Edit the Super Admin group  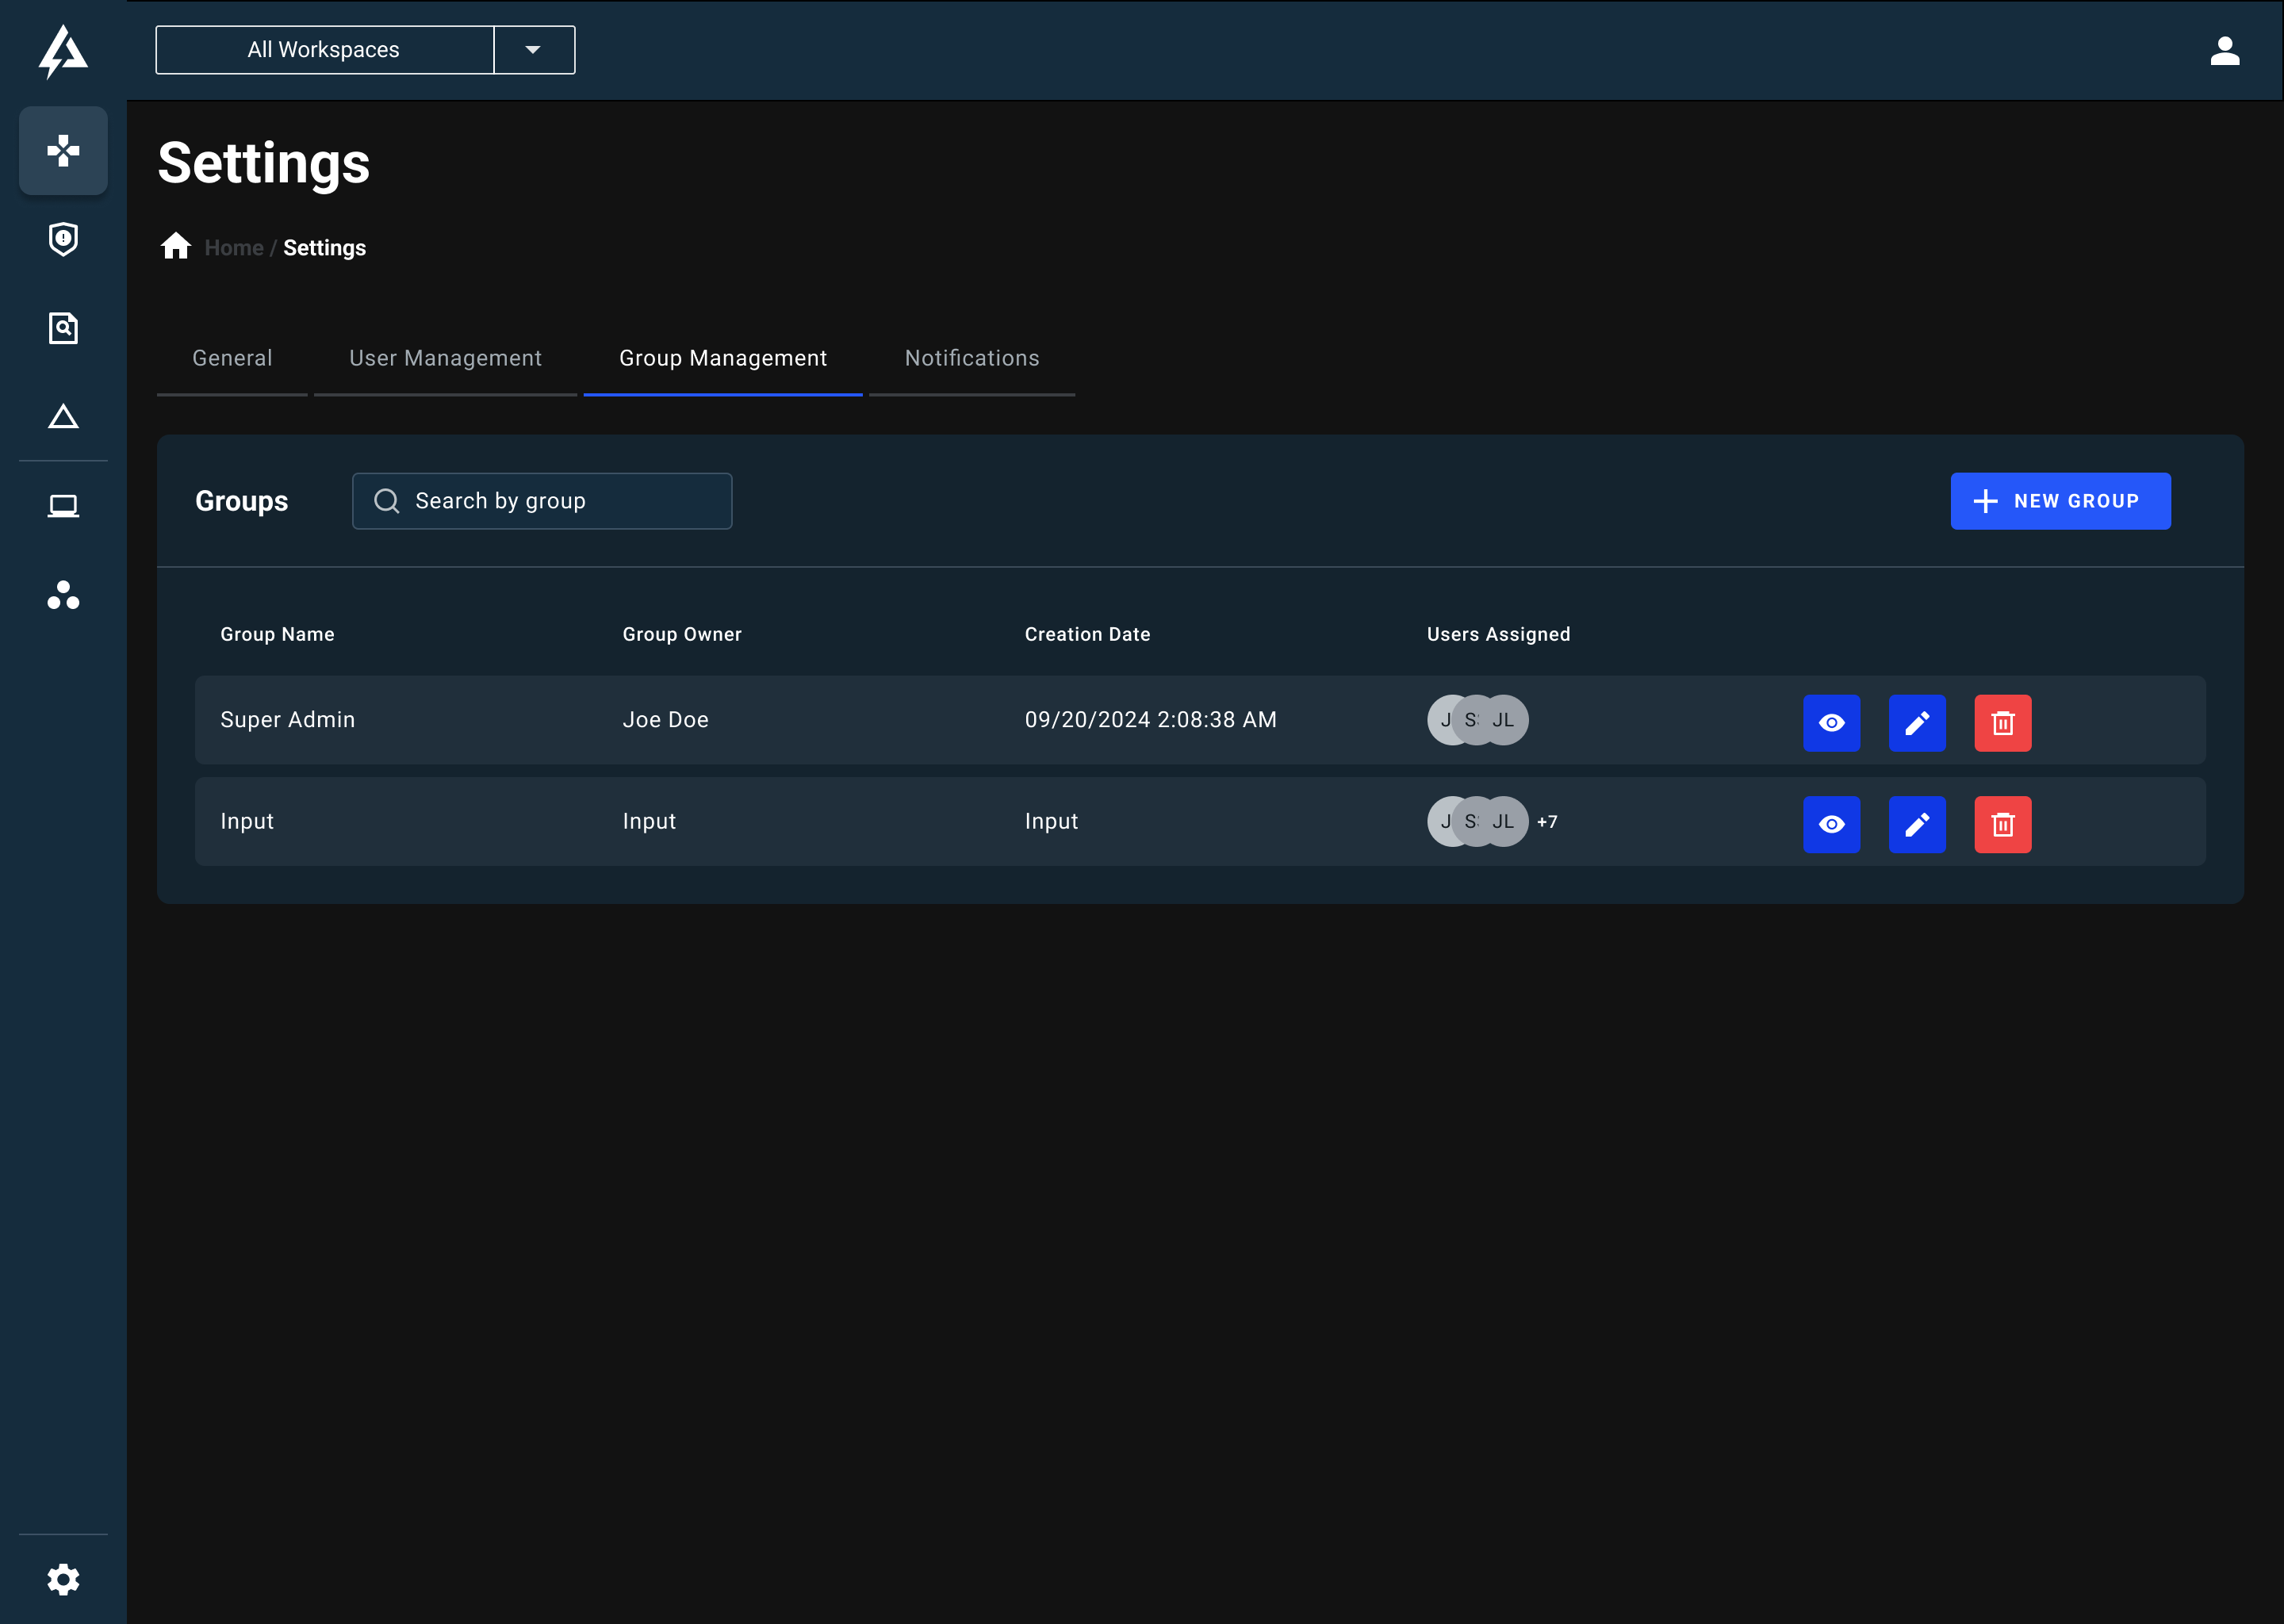coord(1916,723)
